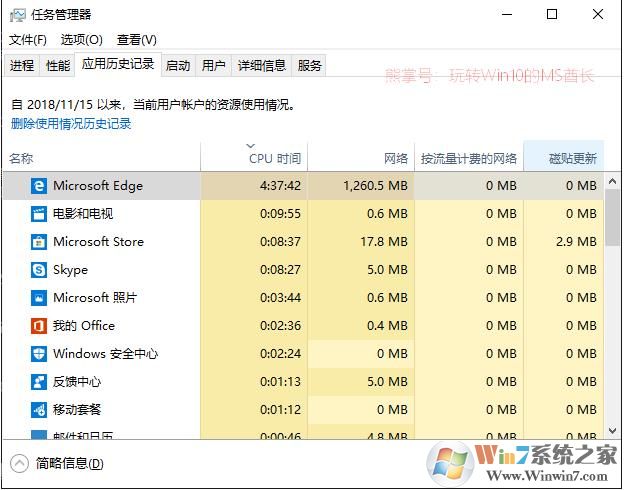Screen dimensions: 624x490
Task: Collapse to 简略信息 using the arrow icon
Action: (x=19, y=463)
